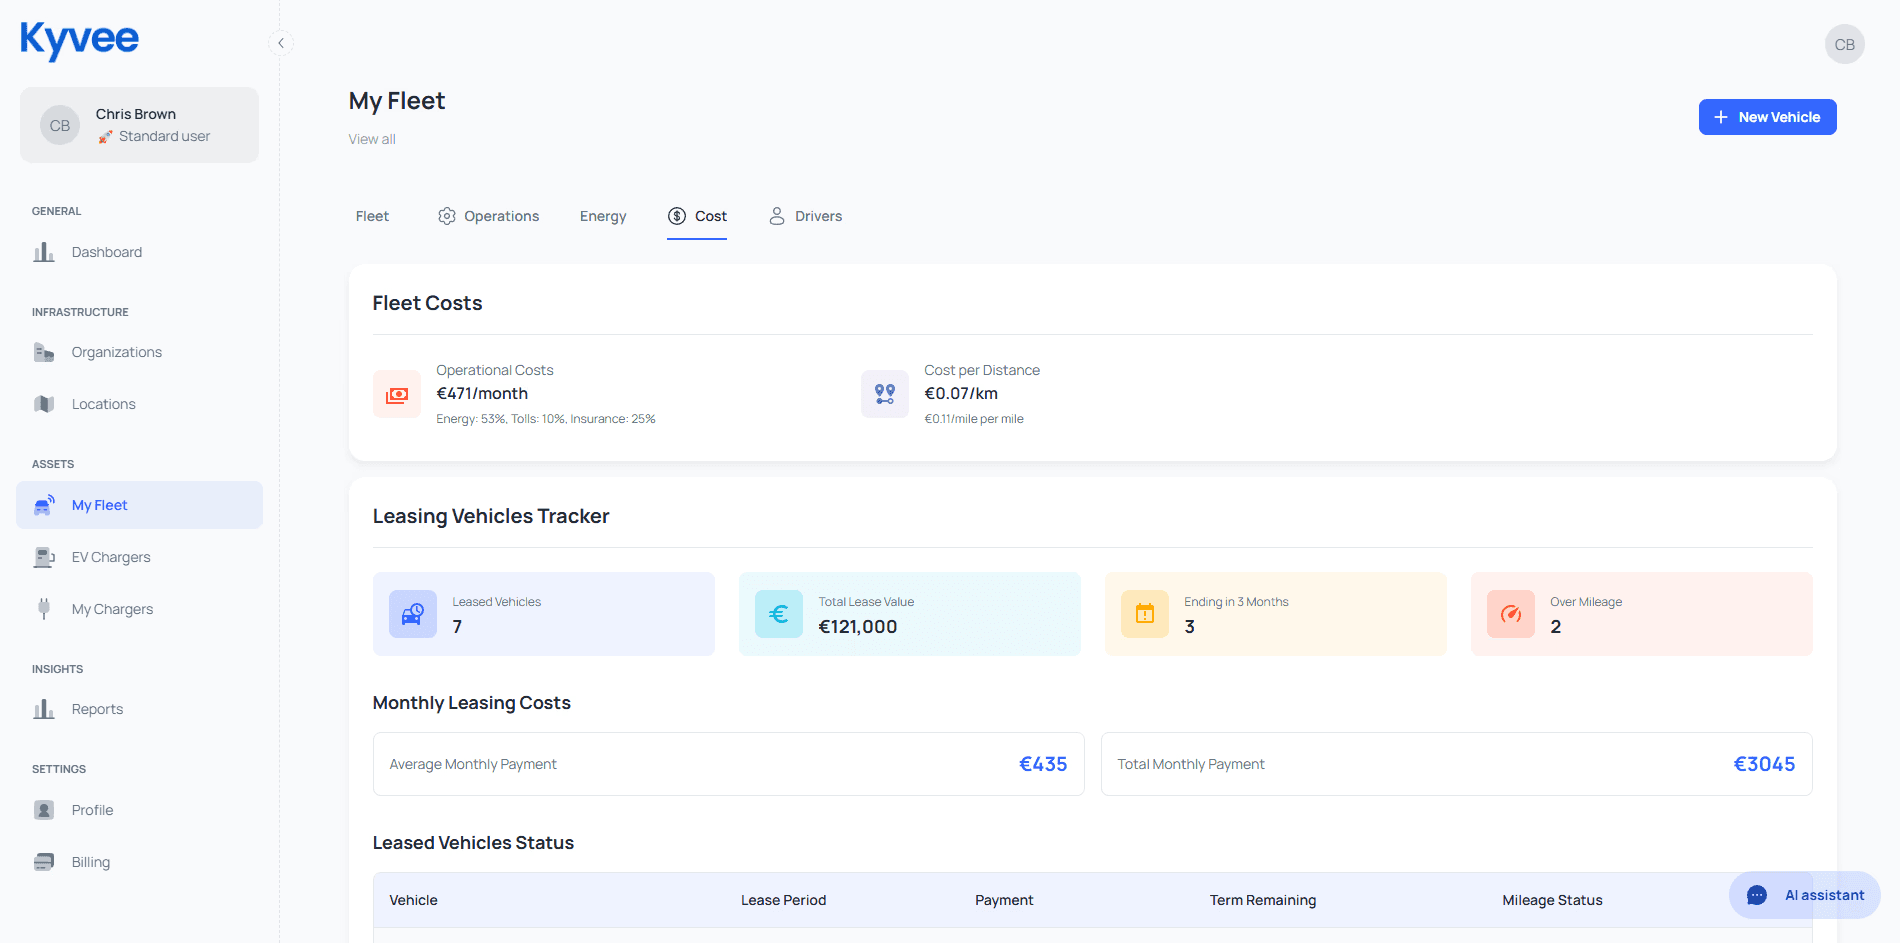
Task: Click the Billing card icon
Action: coord(44,862)
